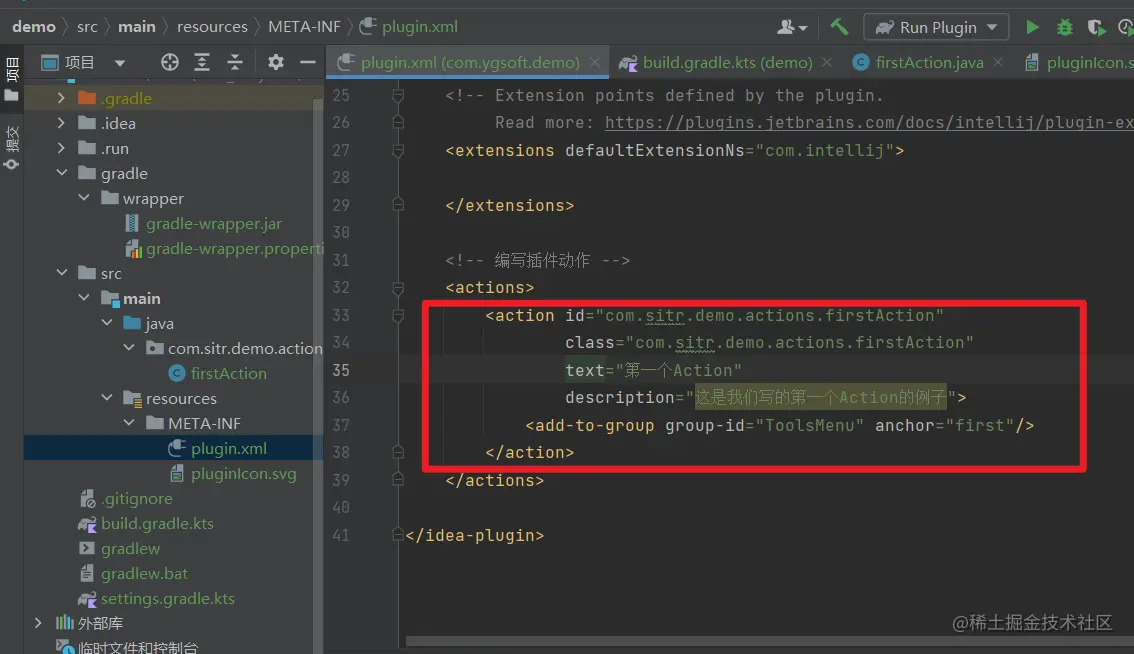Click demo in the breadcrumb path
The image size is (1134, 654).
34,27
